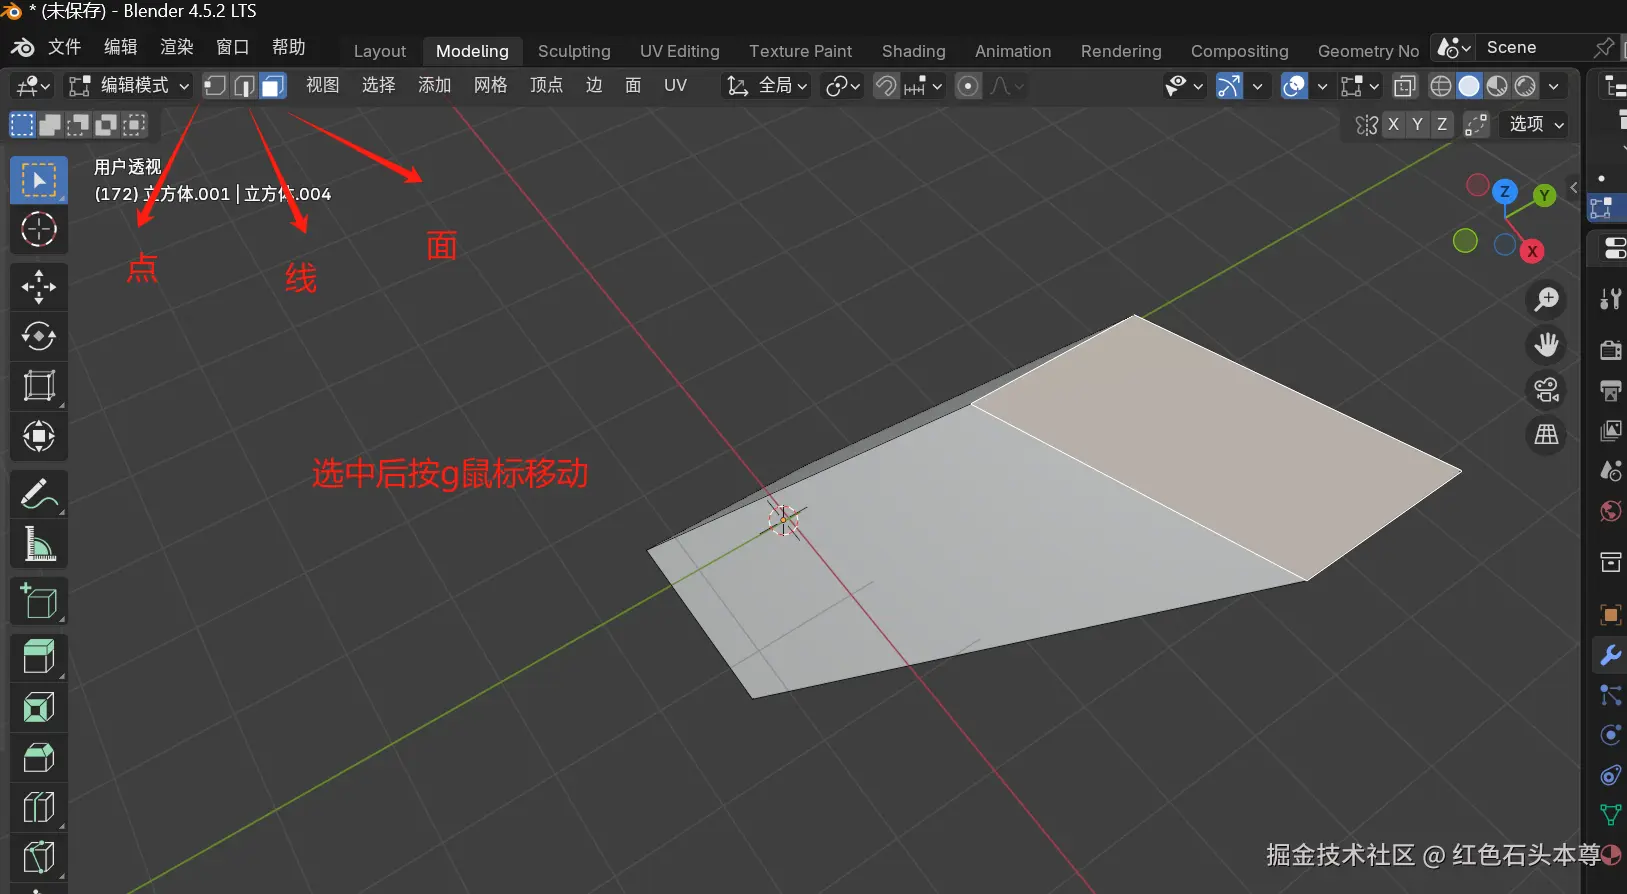1627x894 pixels.
Task: Toggle snapping magnet
Action: [886, 86]
